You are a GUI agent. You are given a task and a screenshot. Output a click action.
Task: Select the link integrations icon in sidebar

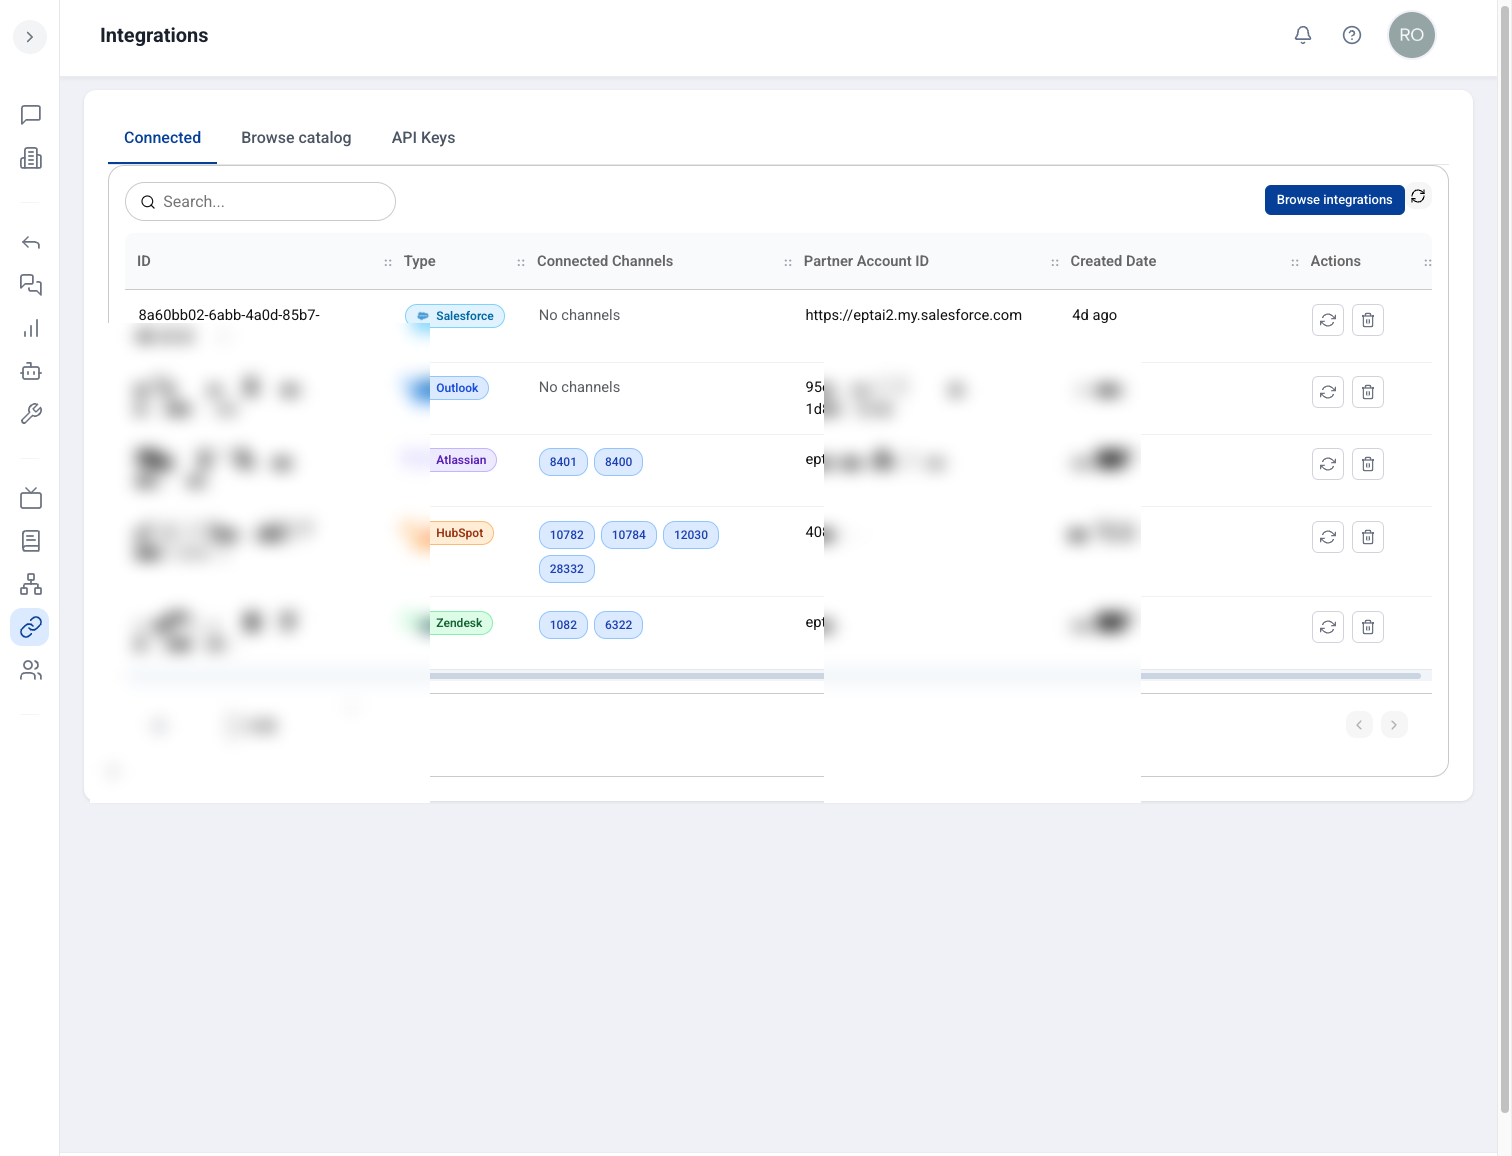click(x=31, y=627)
